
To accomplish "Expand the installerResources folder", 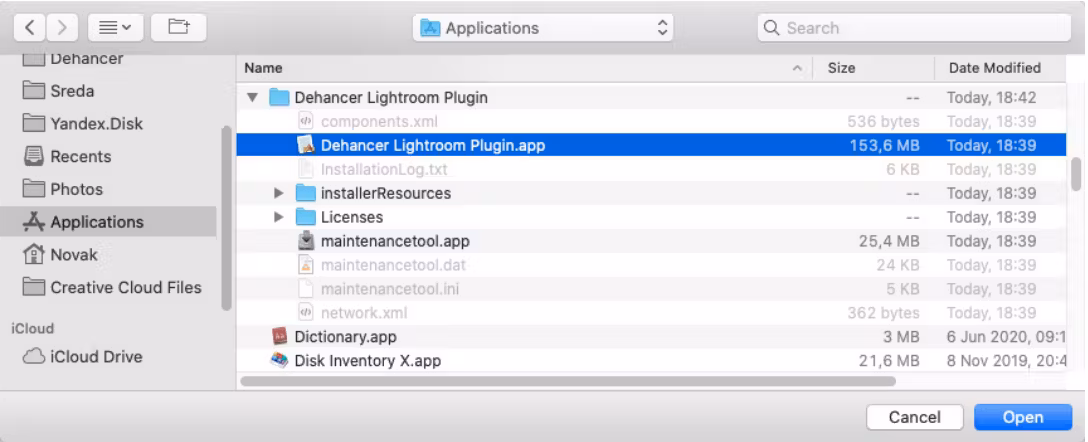I will [x=279, y=194].
